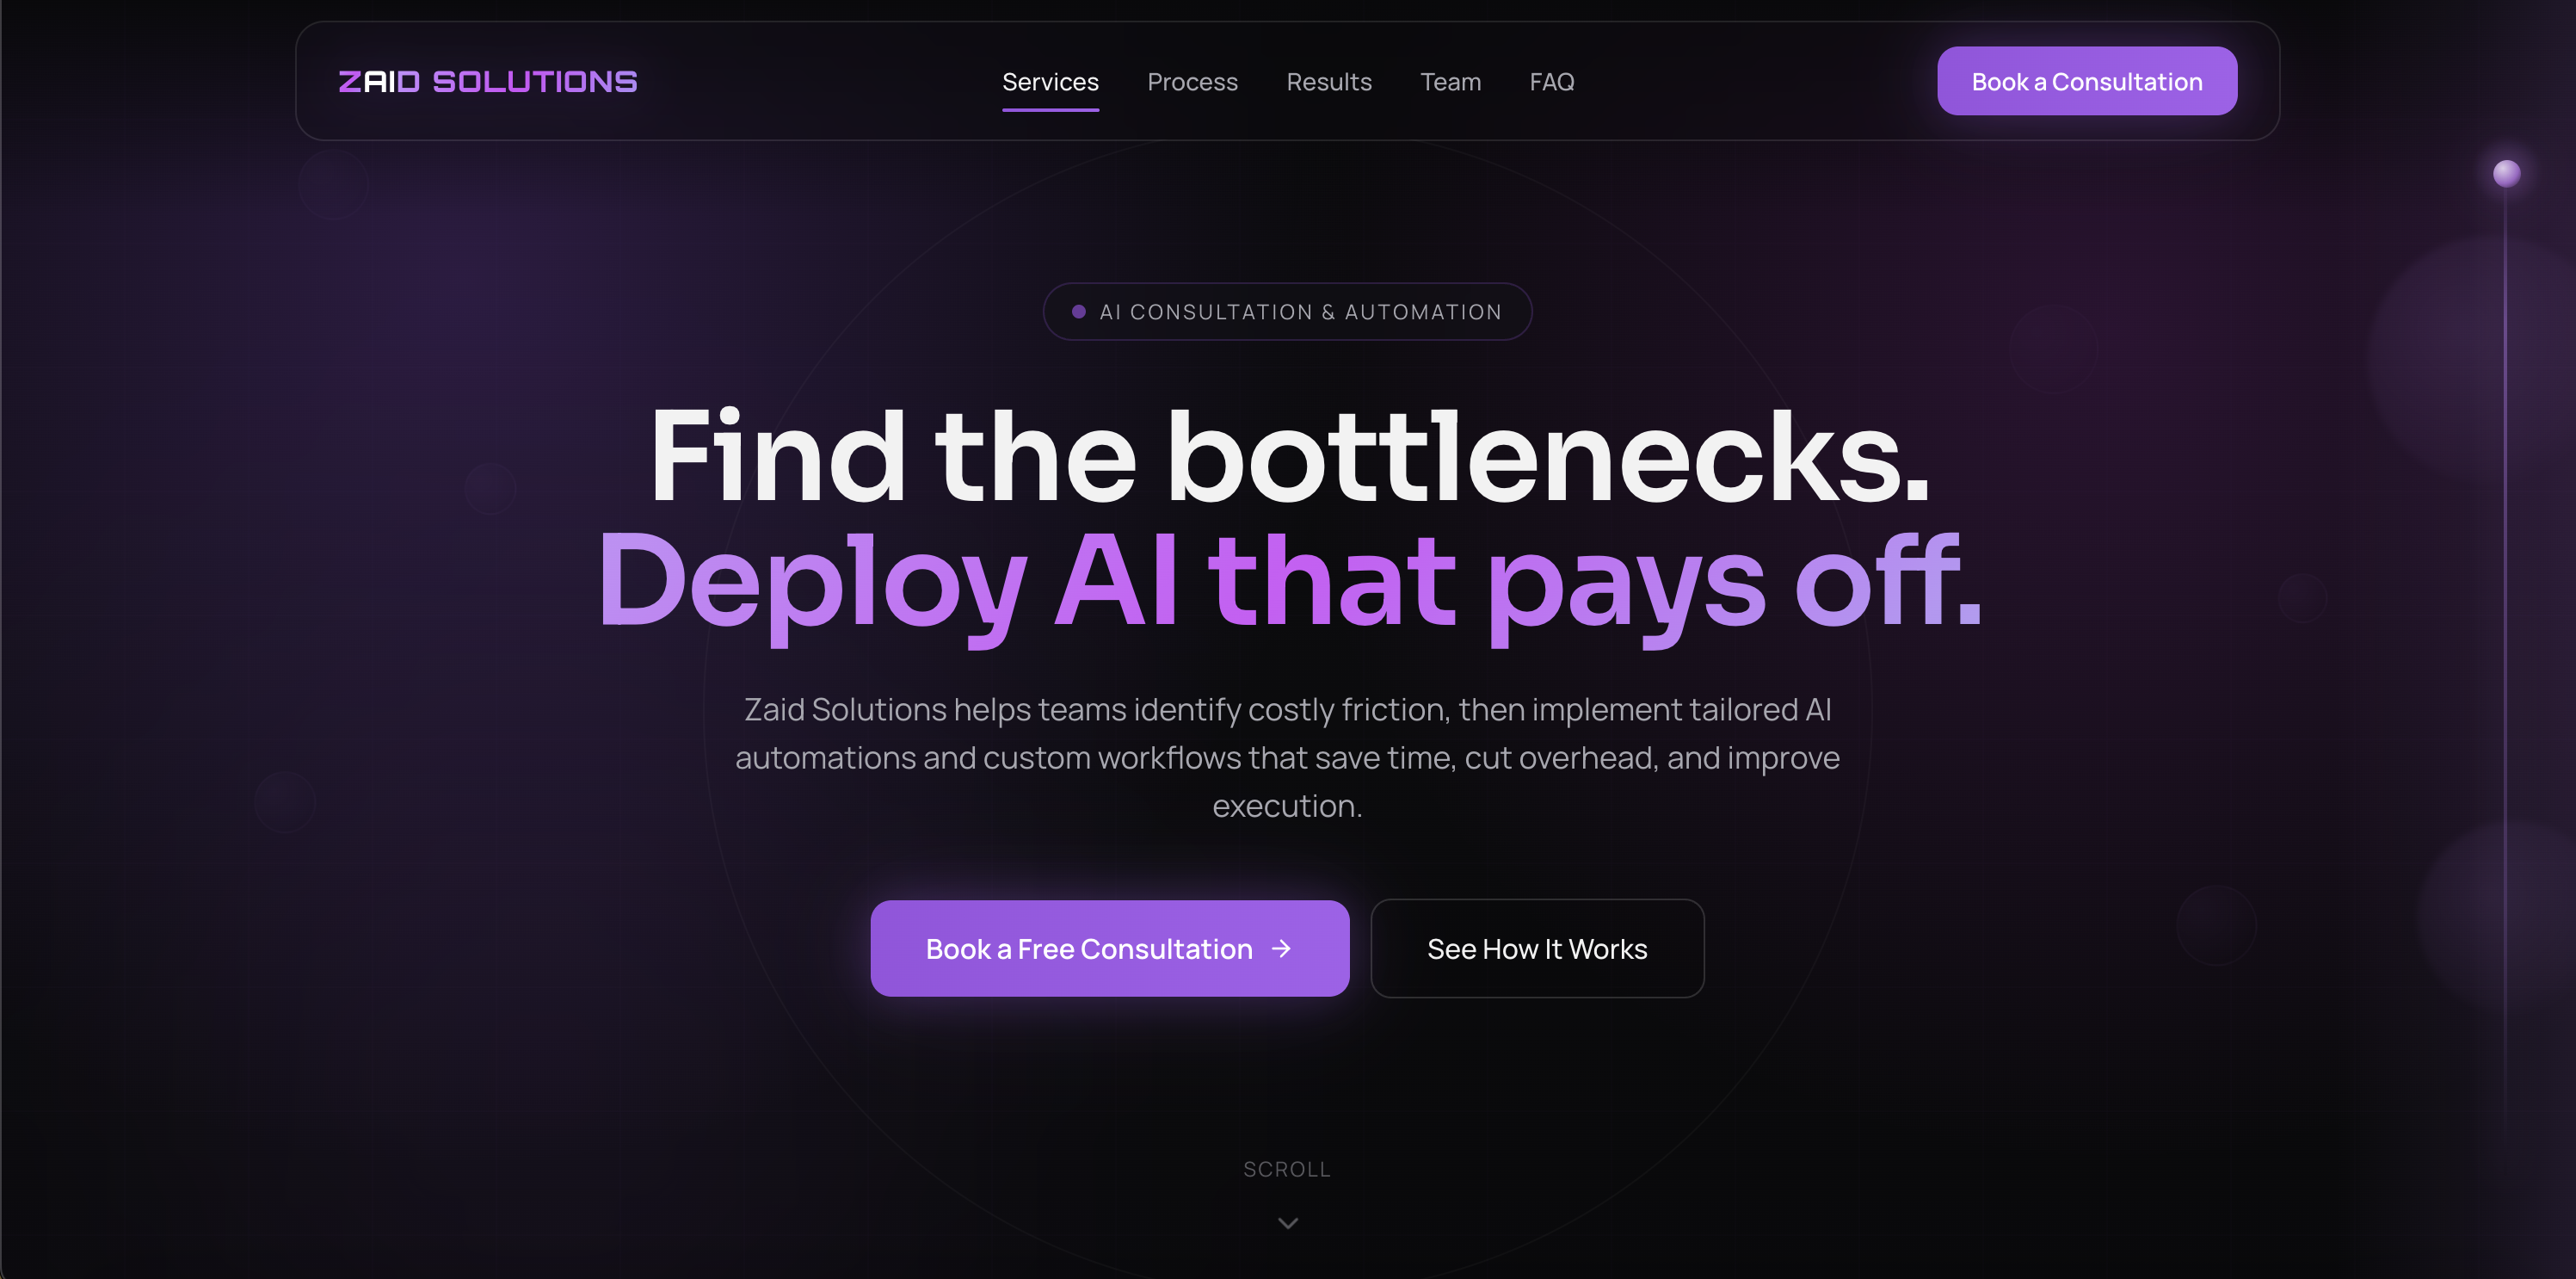Viewport: 2576px width, 1279px height.
Task: Click the down chevron below SCROLL
Action: (x=1288, y=1223)
